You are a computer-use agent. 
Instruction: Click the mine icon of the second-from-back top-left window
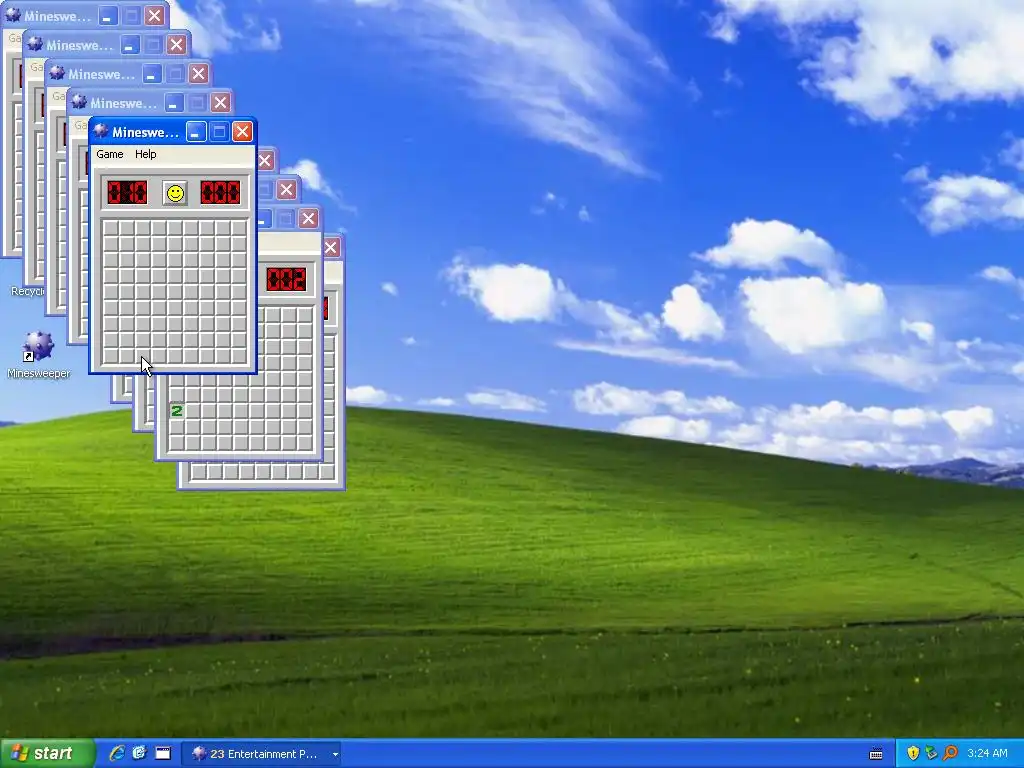click(35, 44)
